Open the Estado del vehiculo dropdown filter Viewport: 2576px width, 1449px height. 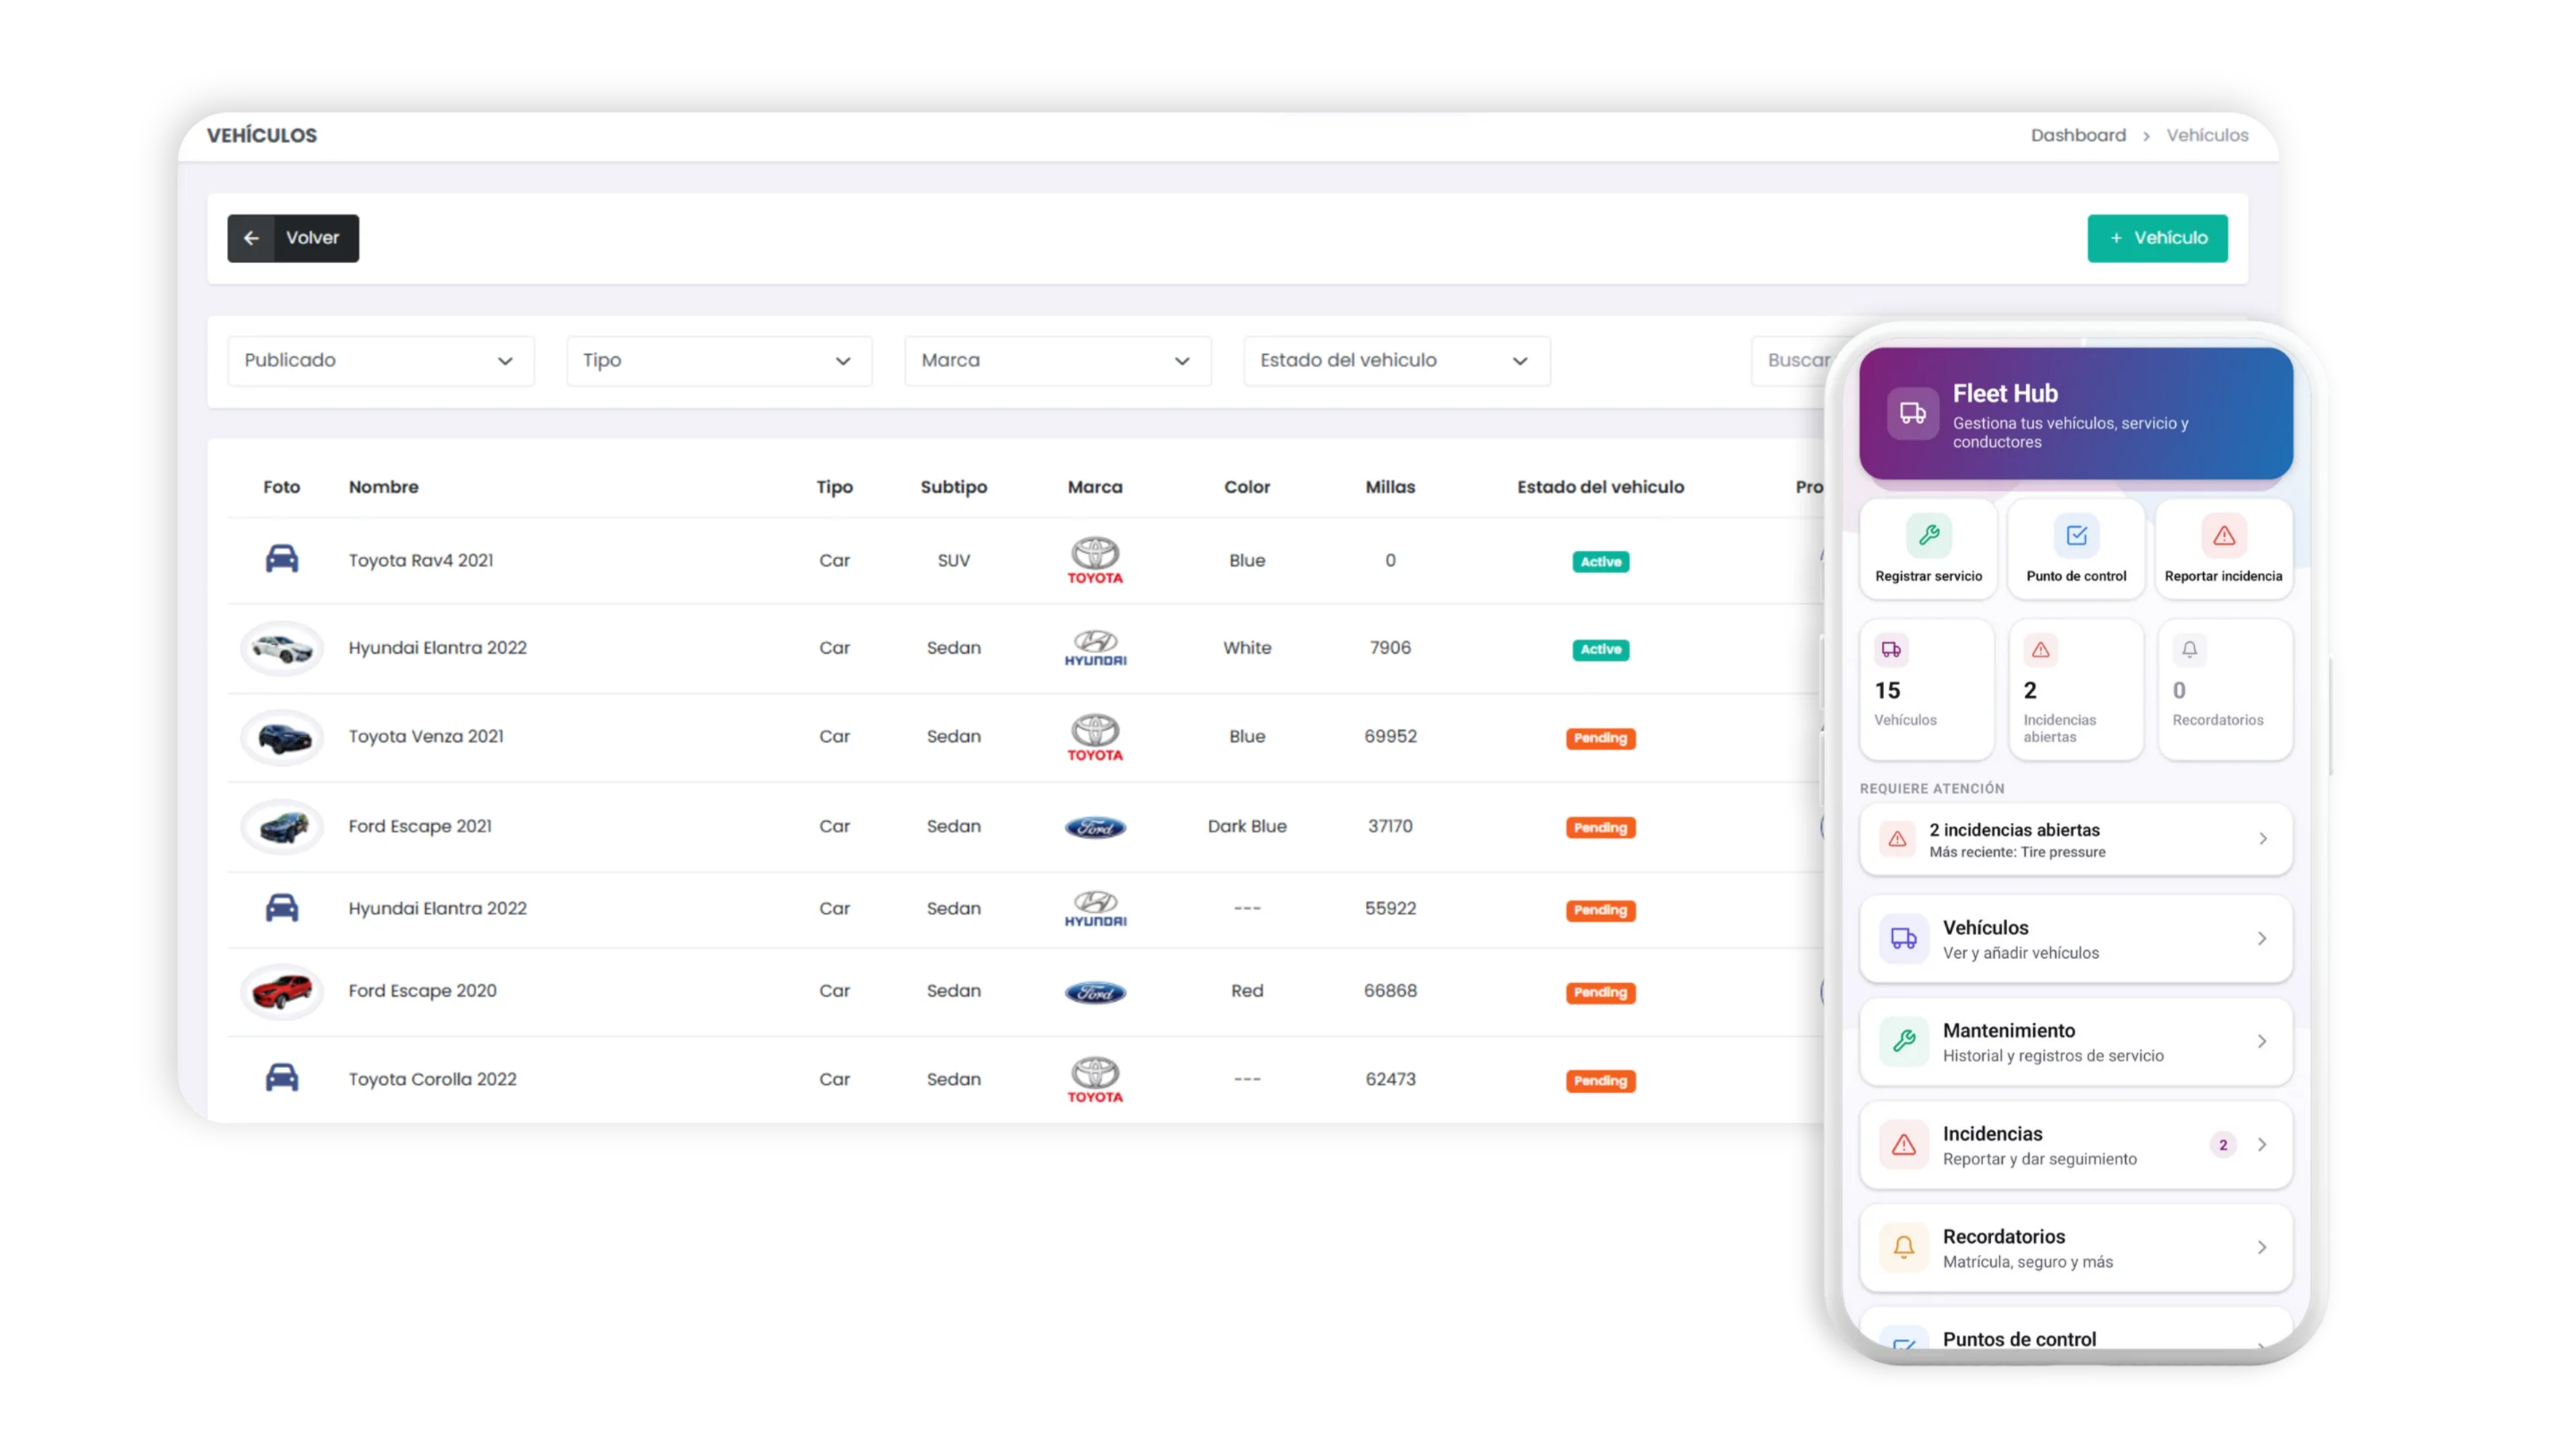[1396, 360]
